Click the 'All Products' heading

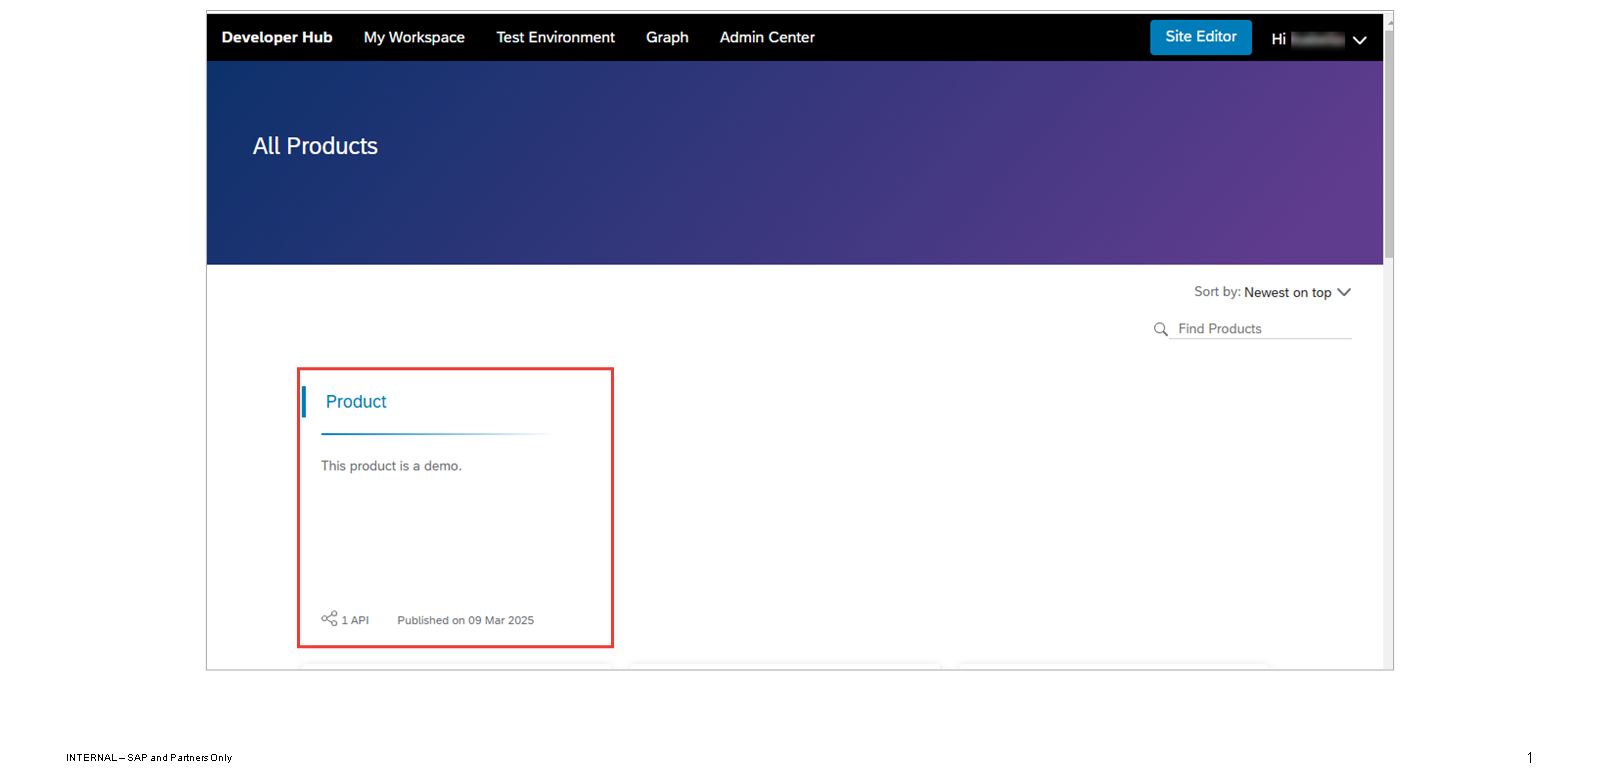tap(315, 146)
